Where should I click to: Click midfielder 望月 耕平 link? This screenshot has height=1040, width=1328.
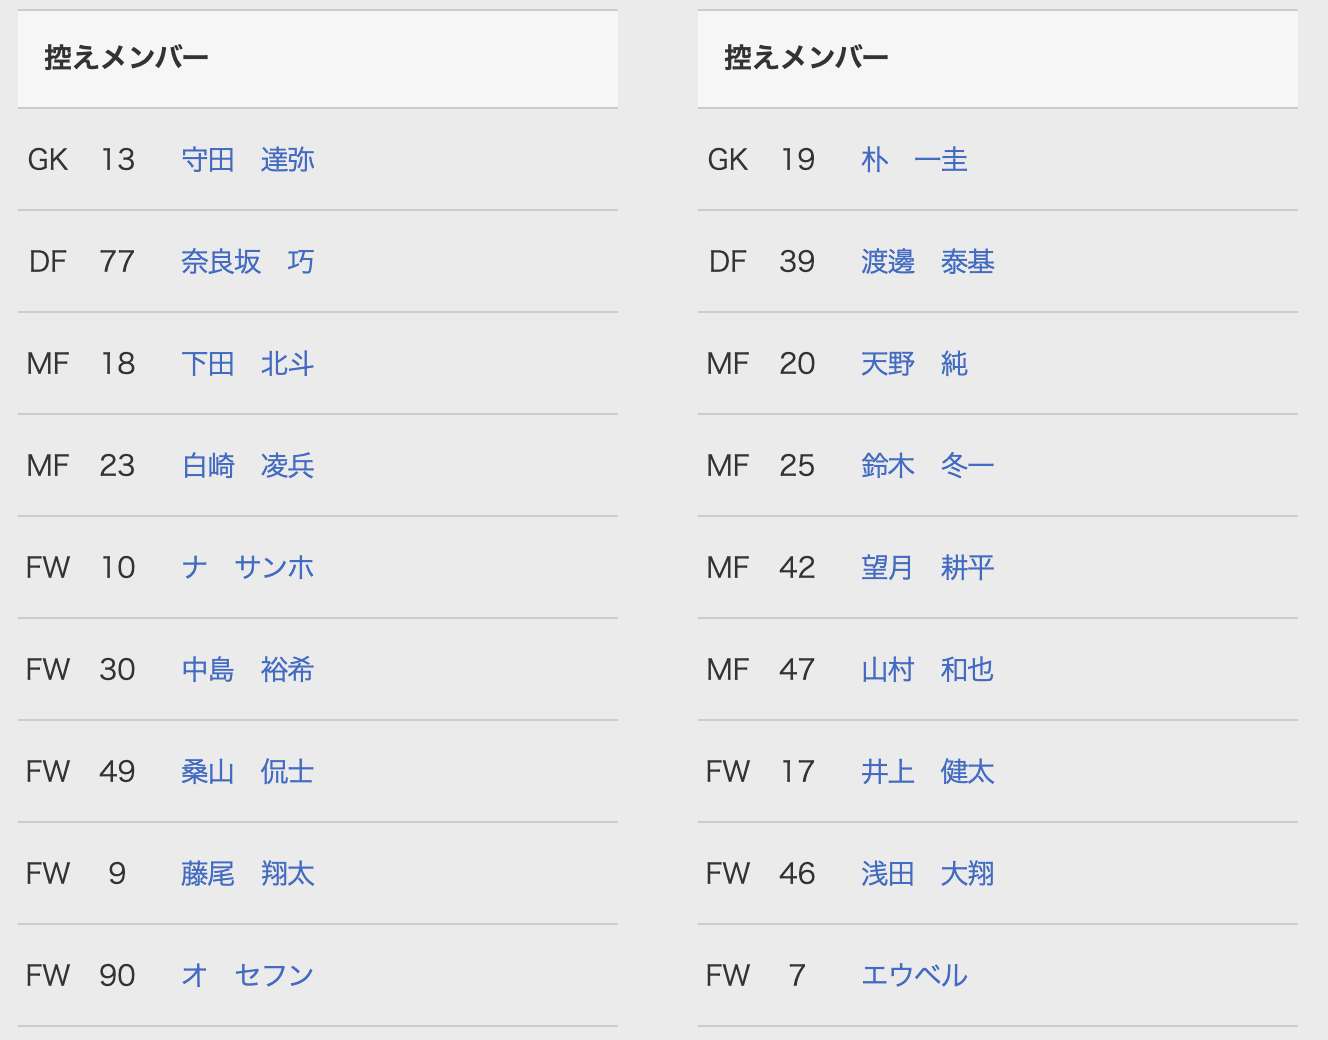[927, 568]
